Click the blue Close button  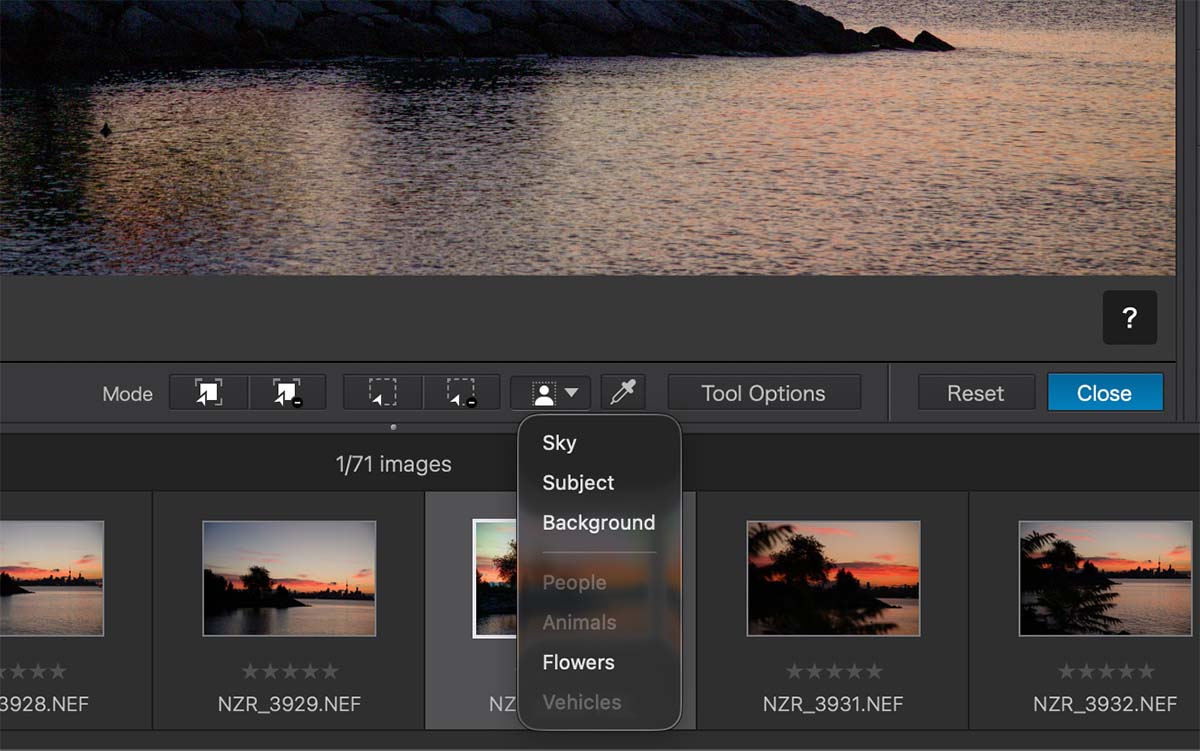coord(1105,393)
